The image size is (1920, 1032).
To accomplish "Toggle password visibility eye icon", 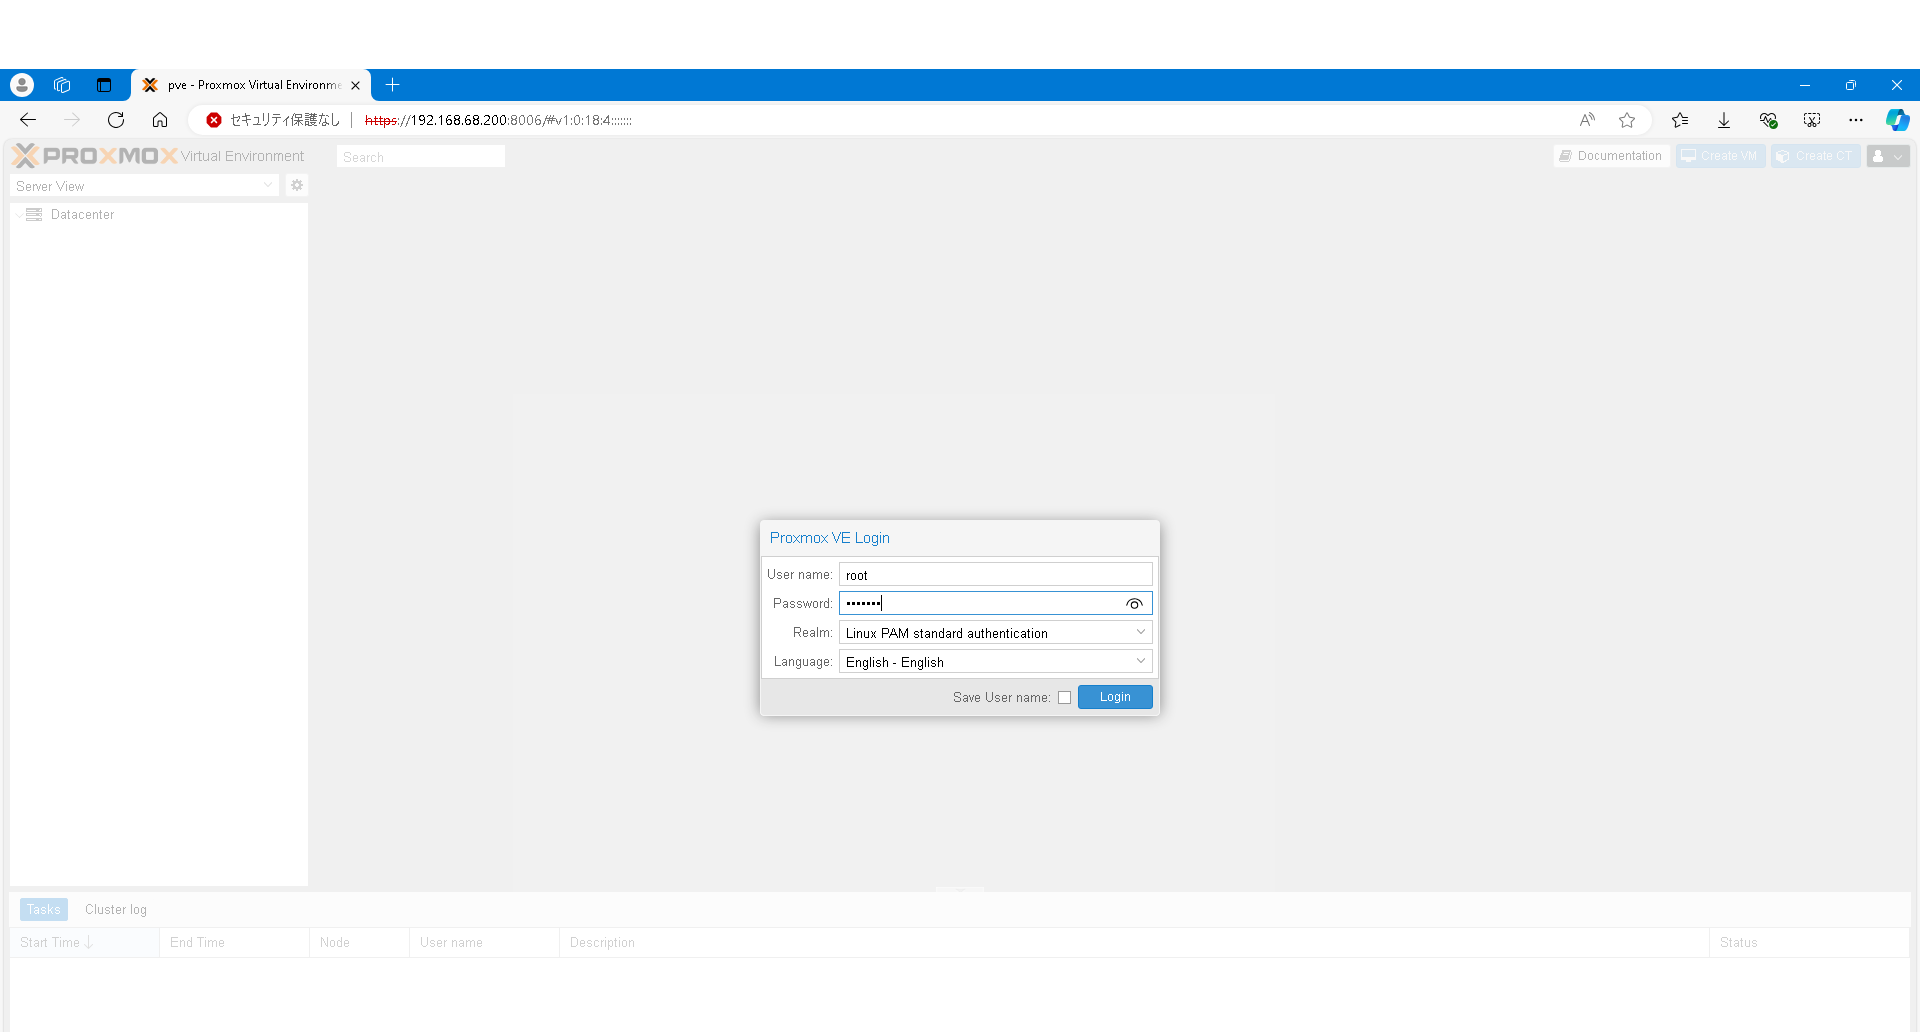I will click(1134, 603).
